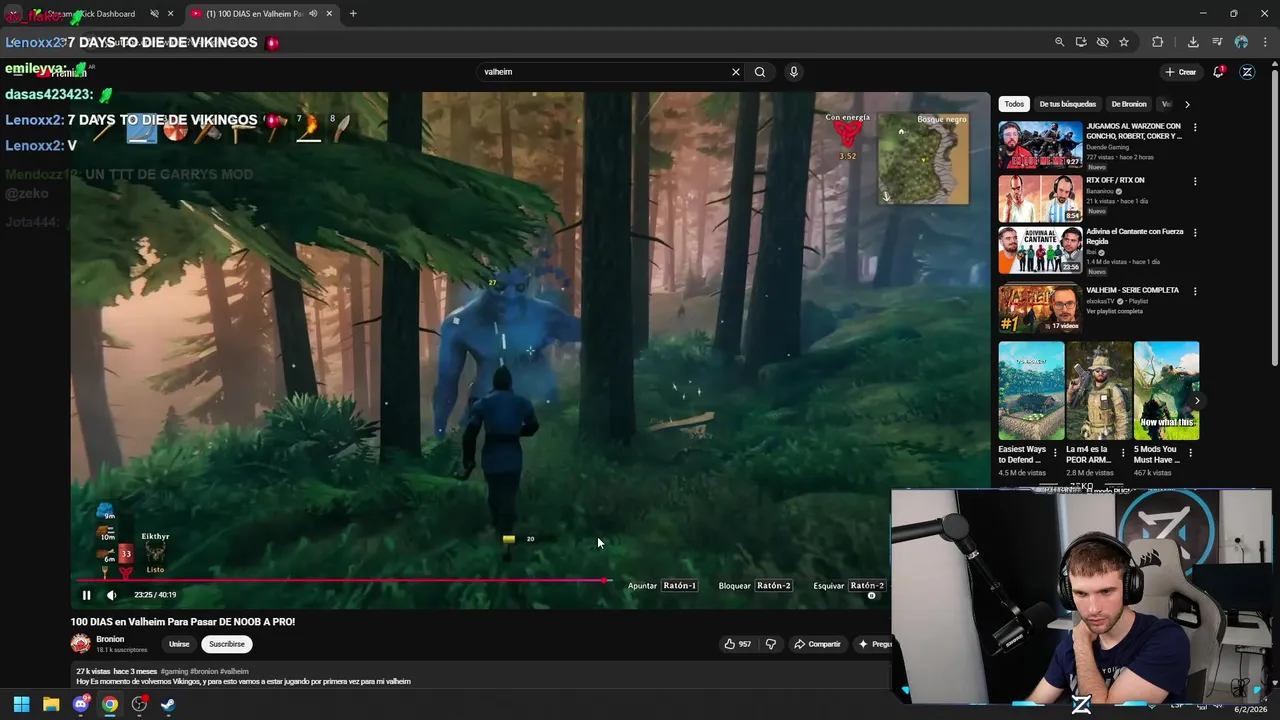Toggle audio on the 100 DIAS en Valheim tab

[313, 14]
